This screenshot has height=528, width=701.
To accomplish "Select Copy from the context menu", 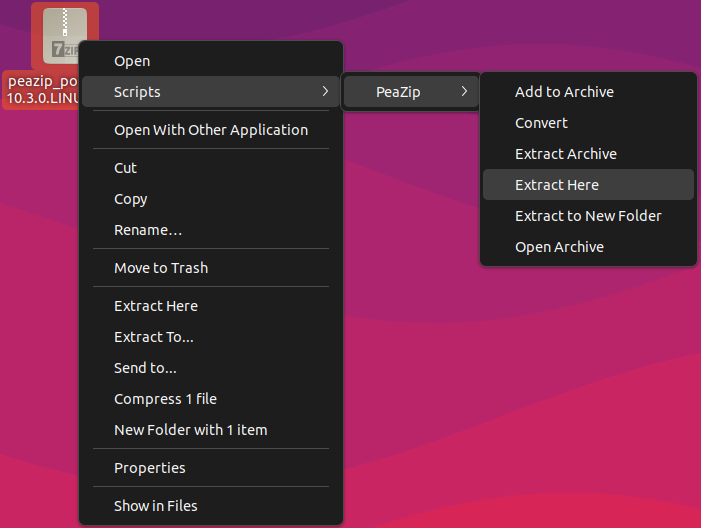I will click(211, 199).
